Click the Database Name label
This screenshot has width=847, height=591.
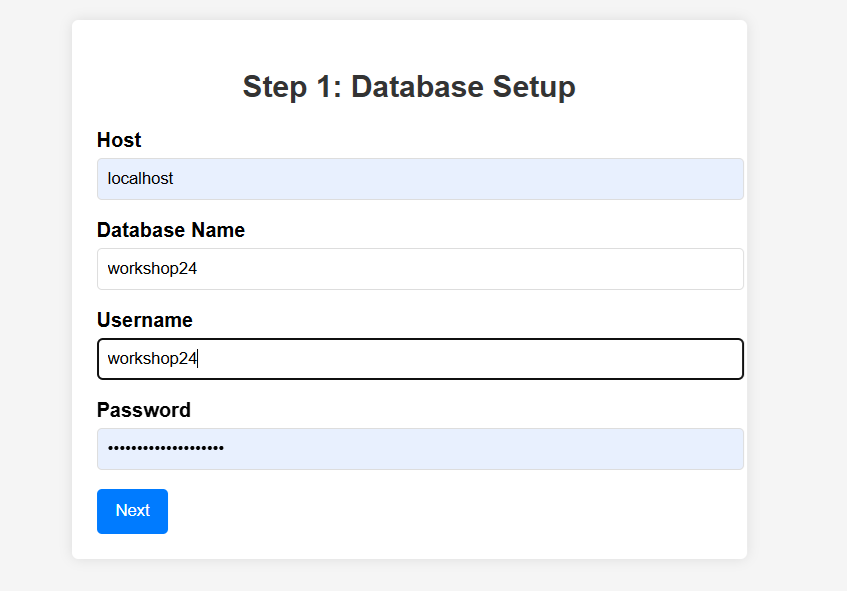click(x=171, y=230)
